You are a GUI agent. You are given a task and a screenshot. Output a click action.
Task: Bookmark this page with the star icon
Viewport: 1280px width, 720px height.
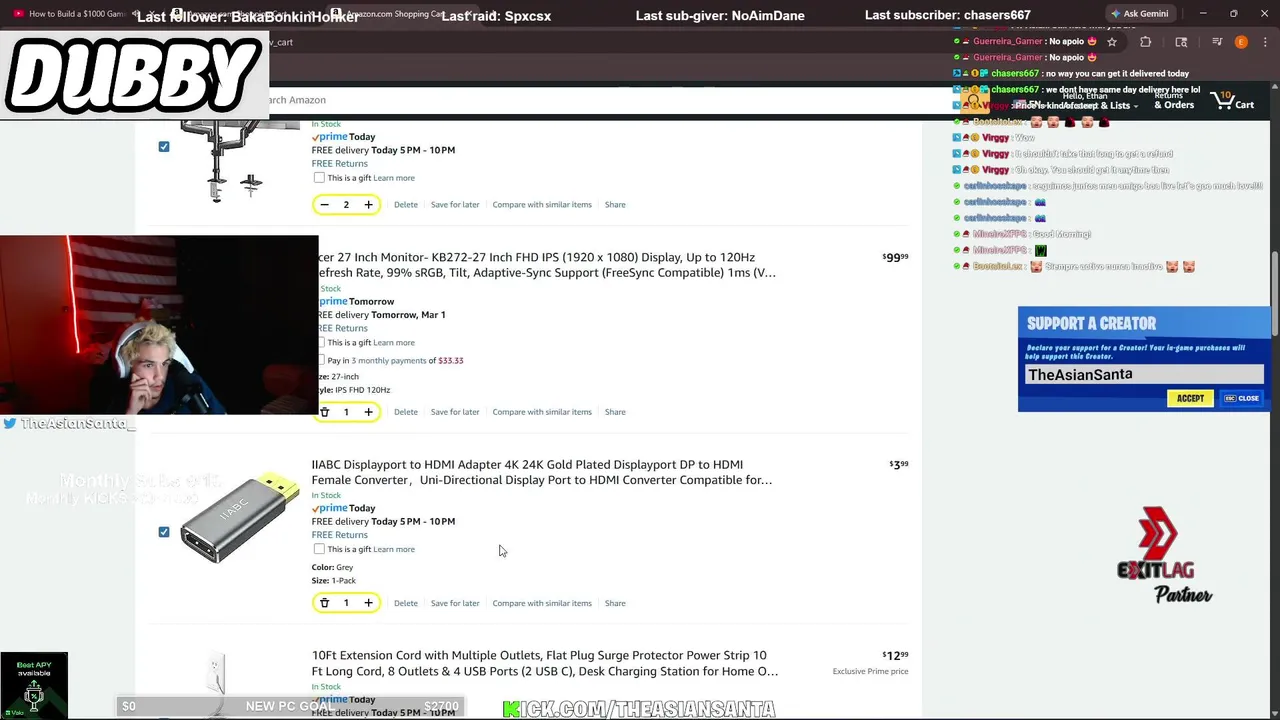pyautogui.click(x=1112, y=42)
